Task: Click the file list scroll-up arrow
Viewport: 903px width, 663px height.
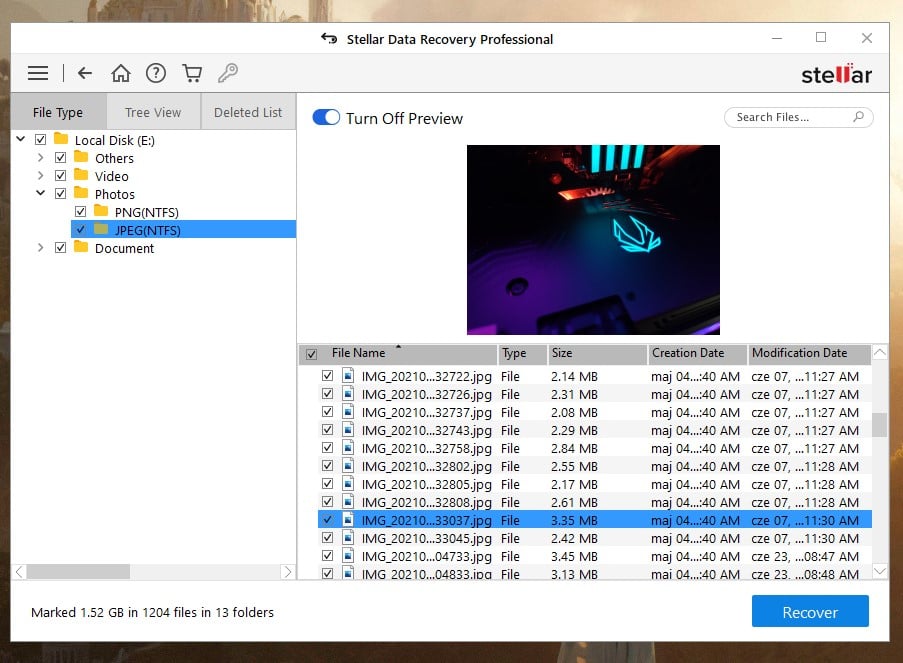Action: [x=880, y=351]
